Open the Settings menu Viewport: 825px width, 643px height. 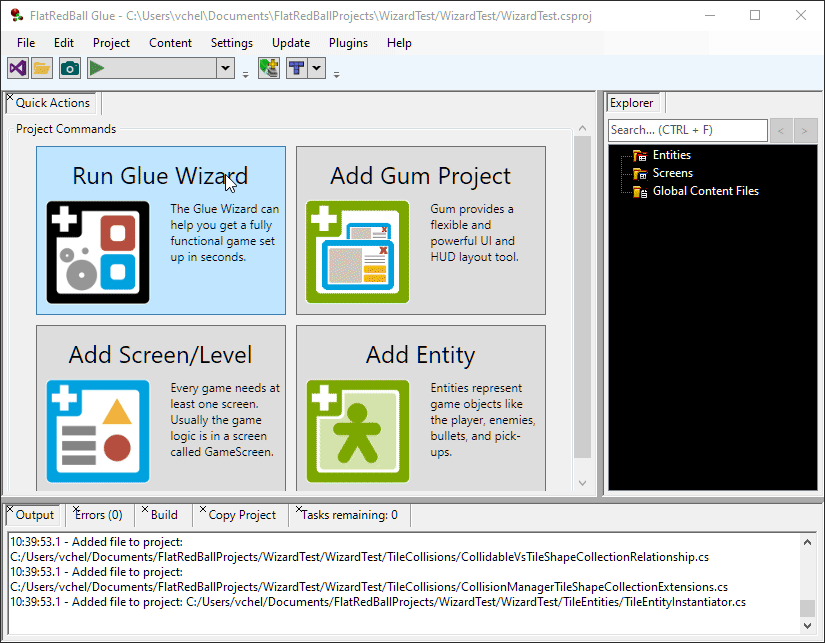pyautogui.click(x=232, y=43)
